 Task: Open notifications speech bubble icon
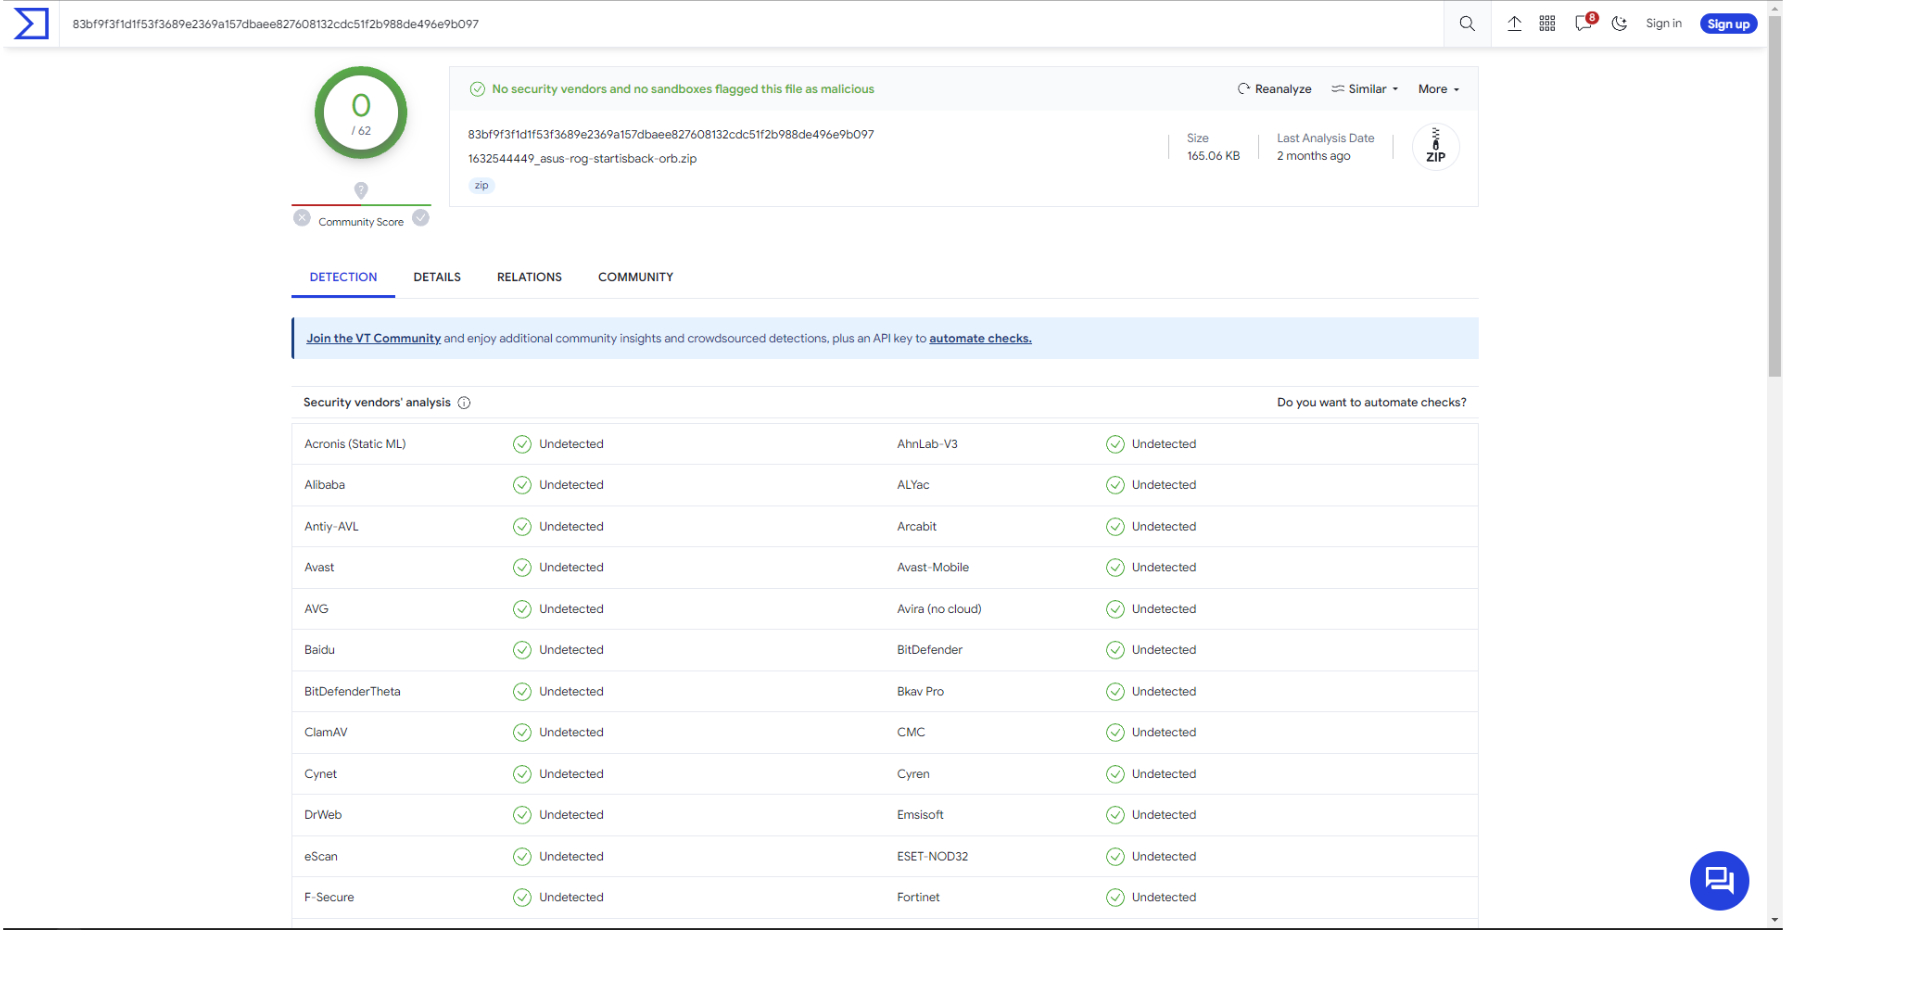[x=1583, y=23]
